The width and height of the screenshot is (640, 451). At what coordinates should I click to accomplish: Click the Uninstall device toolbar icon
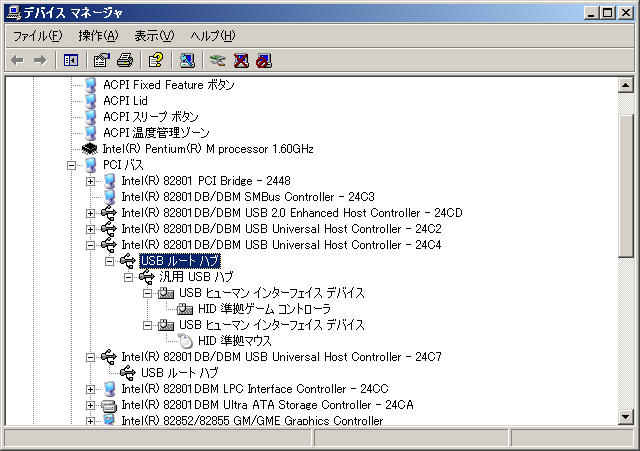click(241, 61)
